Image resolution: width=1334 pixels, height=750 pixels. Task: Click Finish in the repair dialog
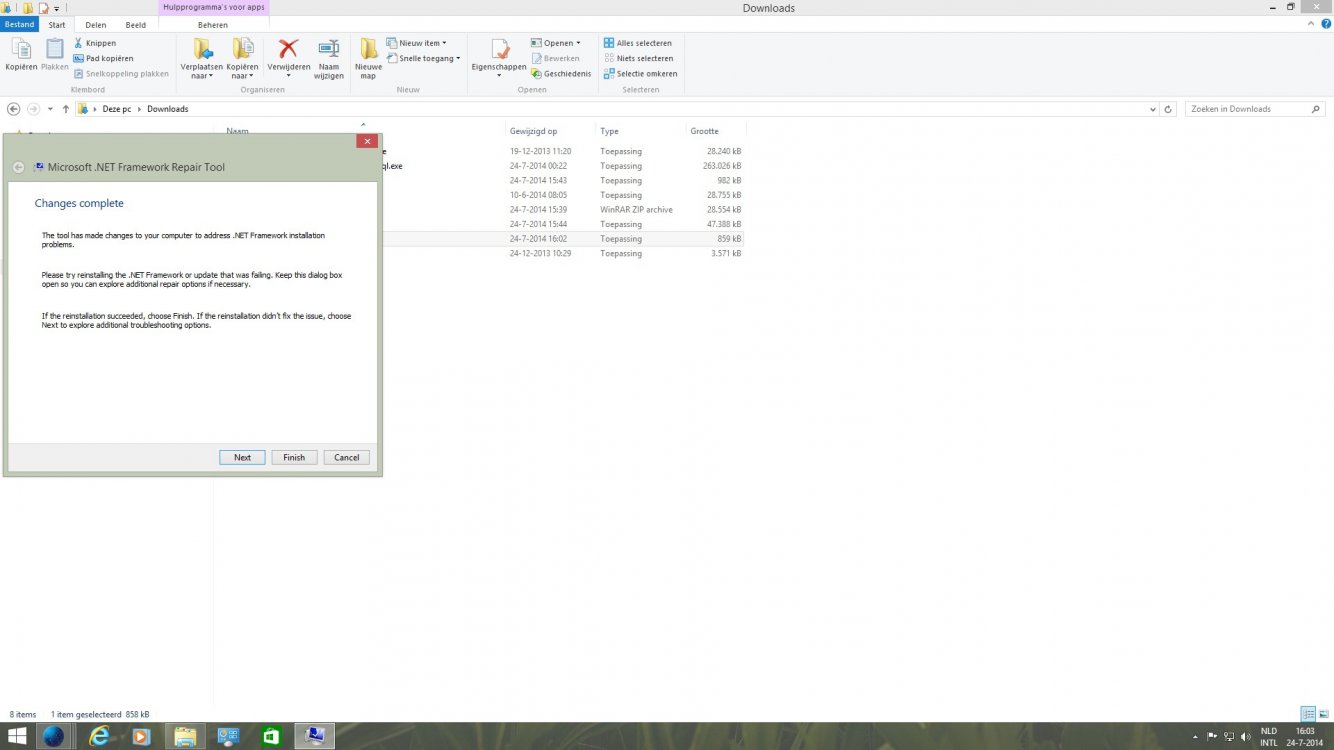click(294, 457)
